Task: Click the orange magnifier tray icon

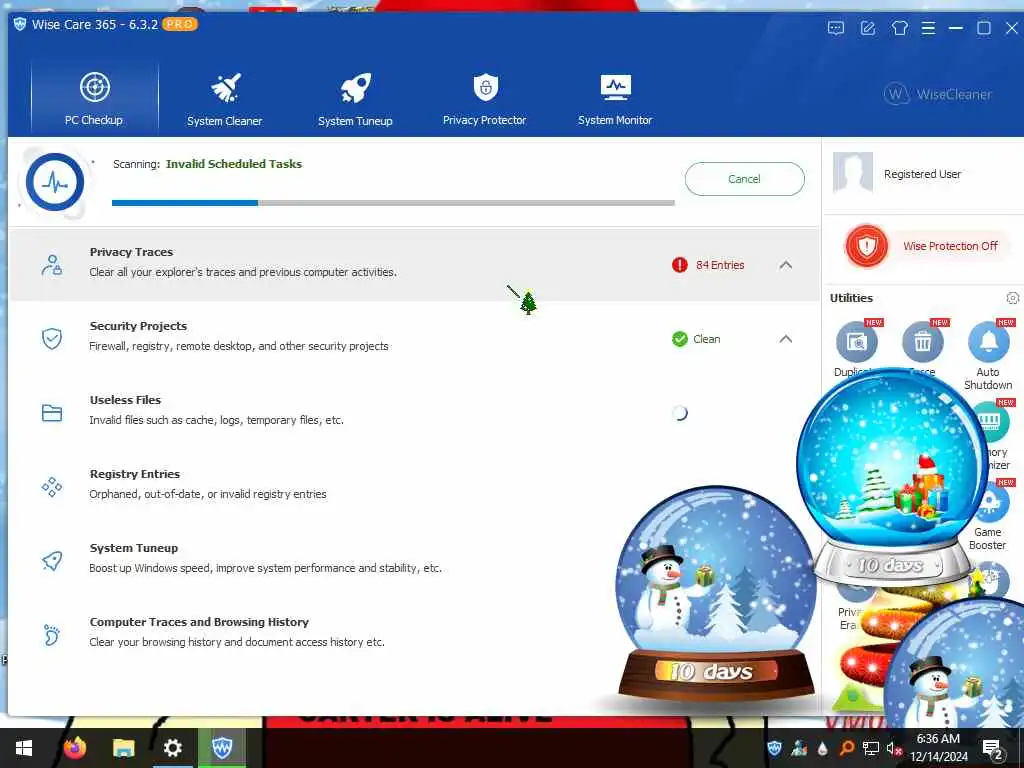Action: click(x=847, y=748)
